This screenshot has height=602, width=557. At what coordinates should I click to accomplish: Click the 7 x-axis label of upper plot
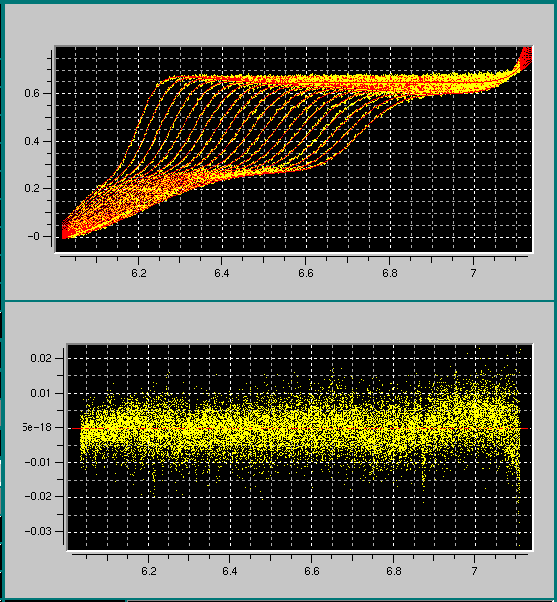[473, 273]
